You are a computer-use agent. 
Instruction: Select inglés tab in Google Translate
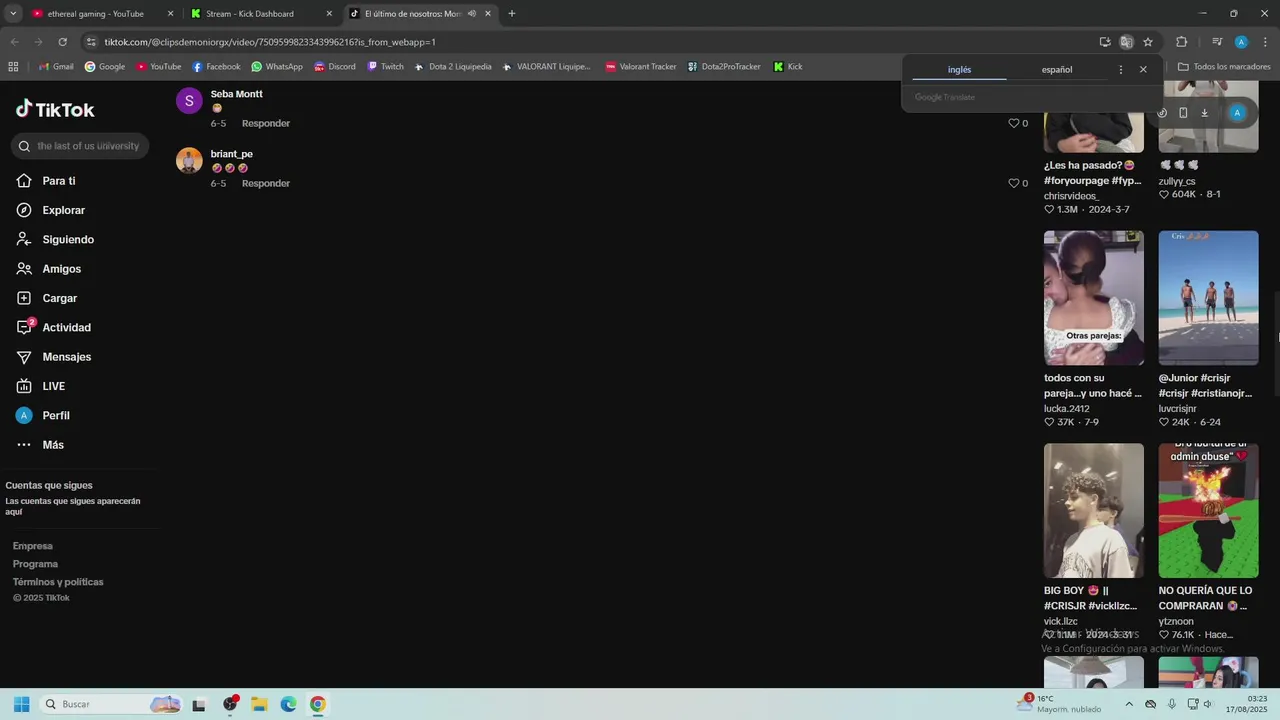tap(959, 70)
